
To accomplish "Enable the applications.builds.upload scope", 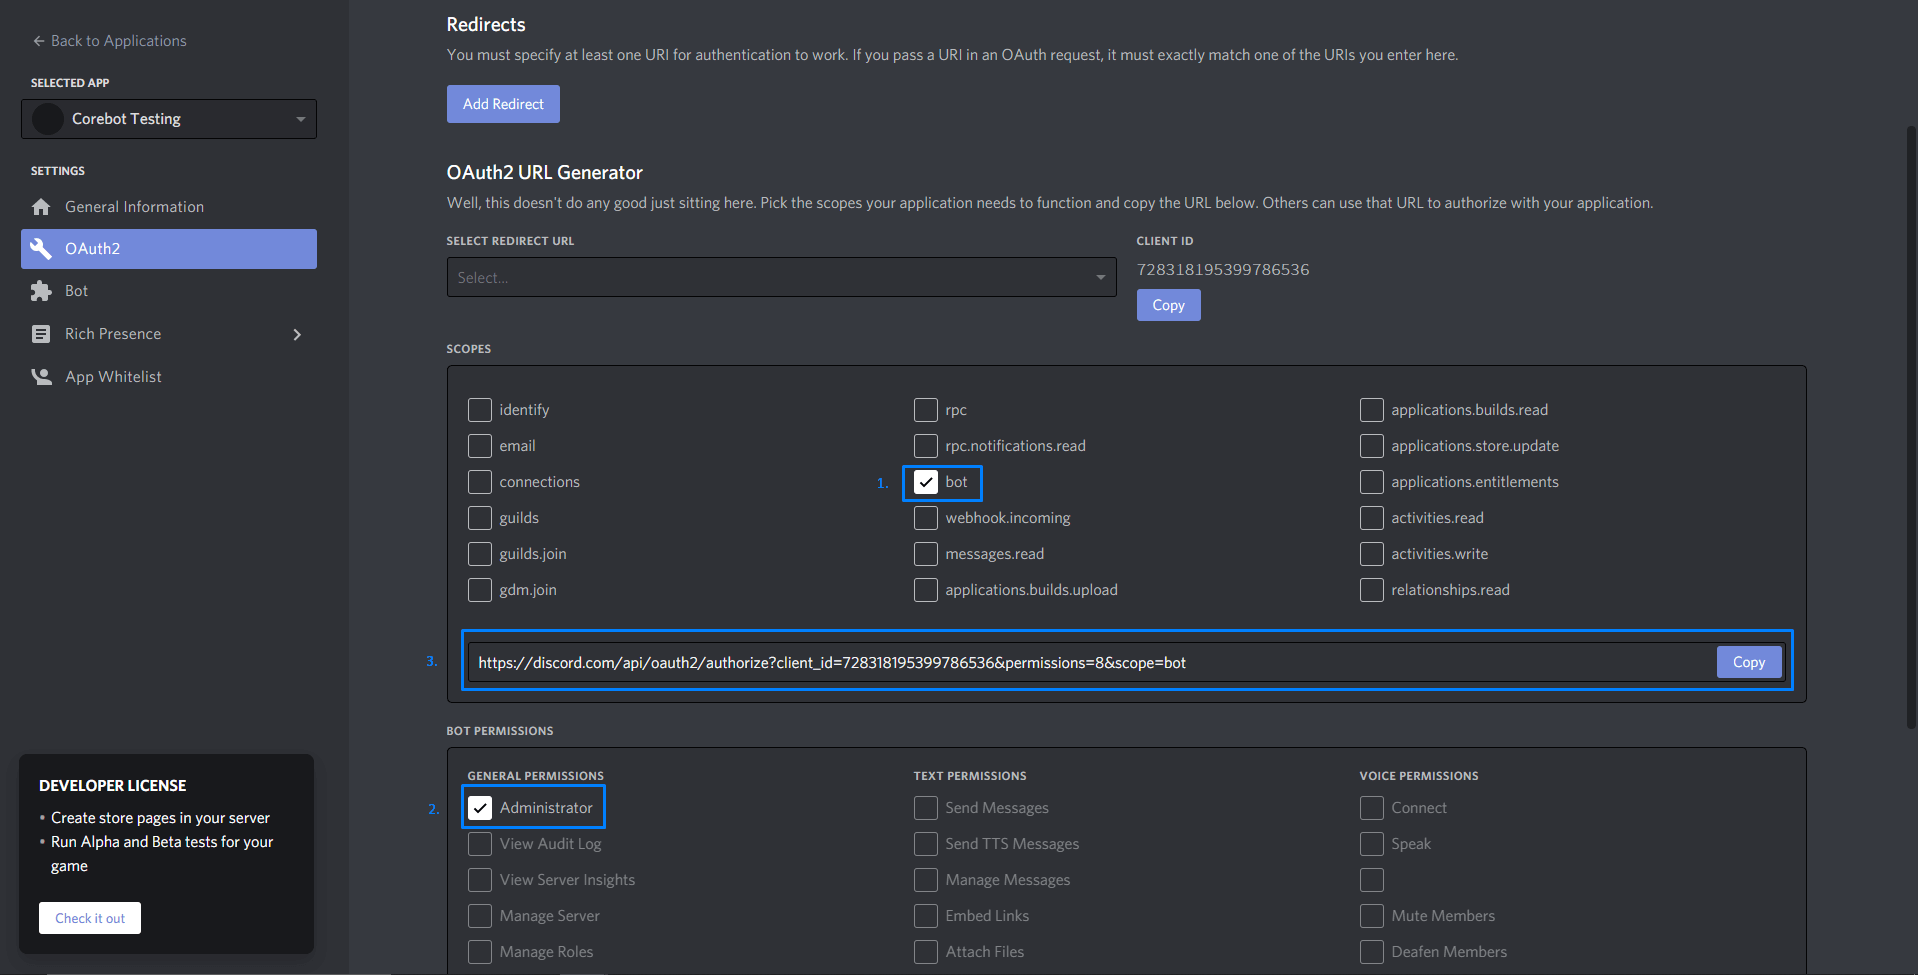I will [x=926, y=590].
